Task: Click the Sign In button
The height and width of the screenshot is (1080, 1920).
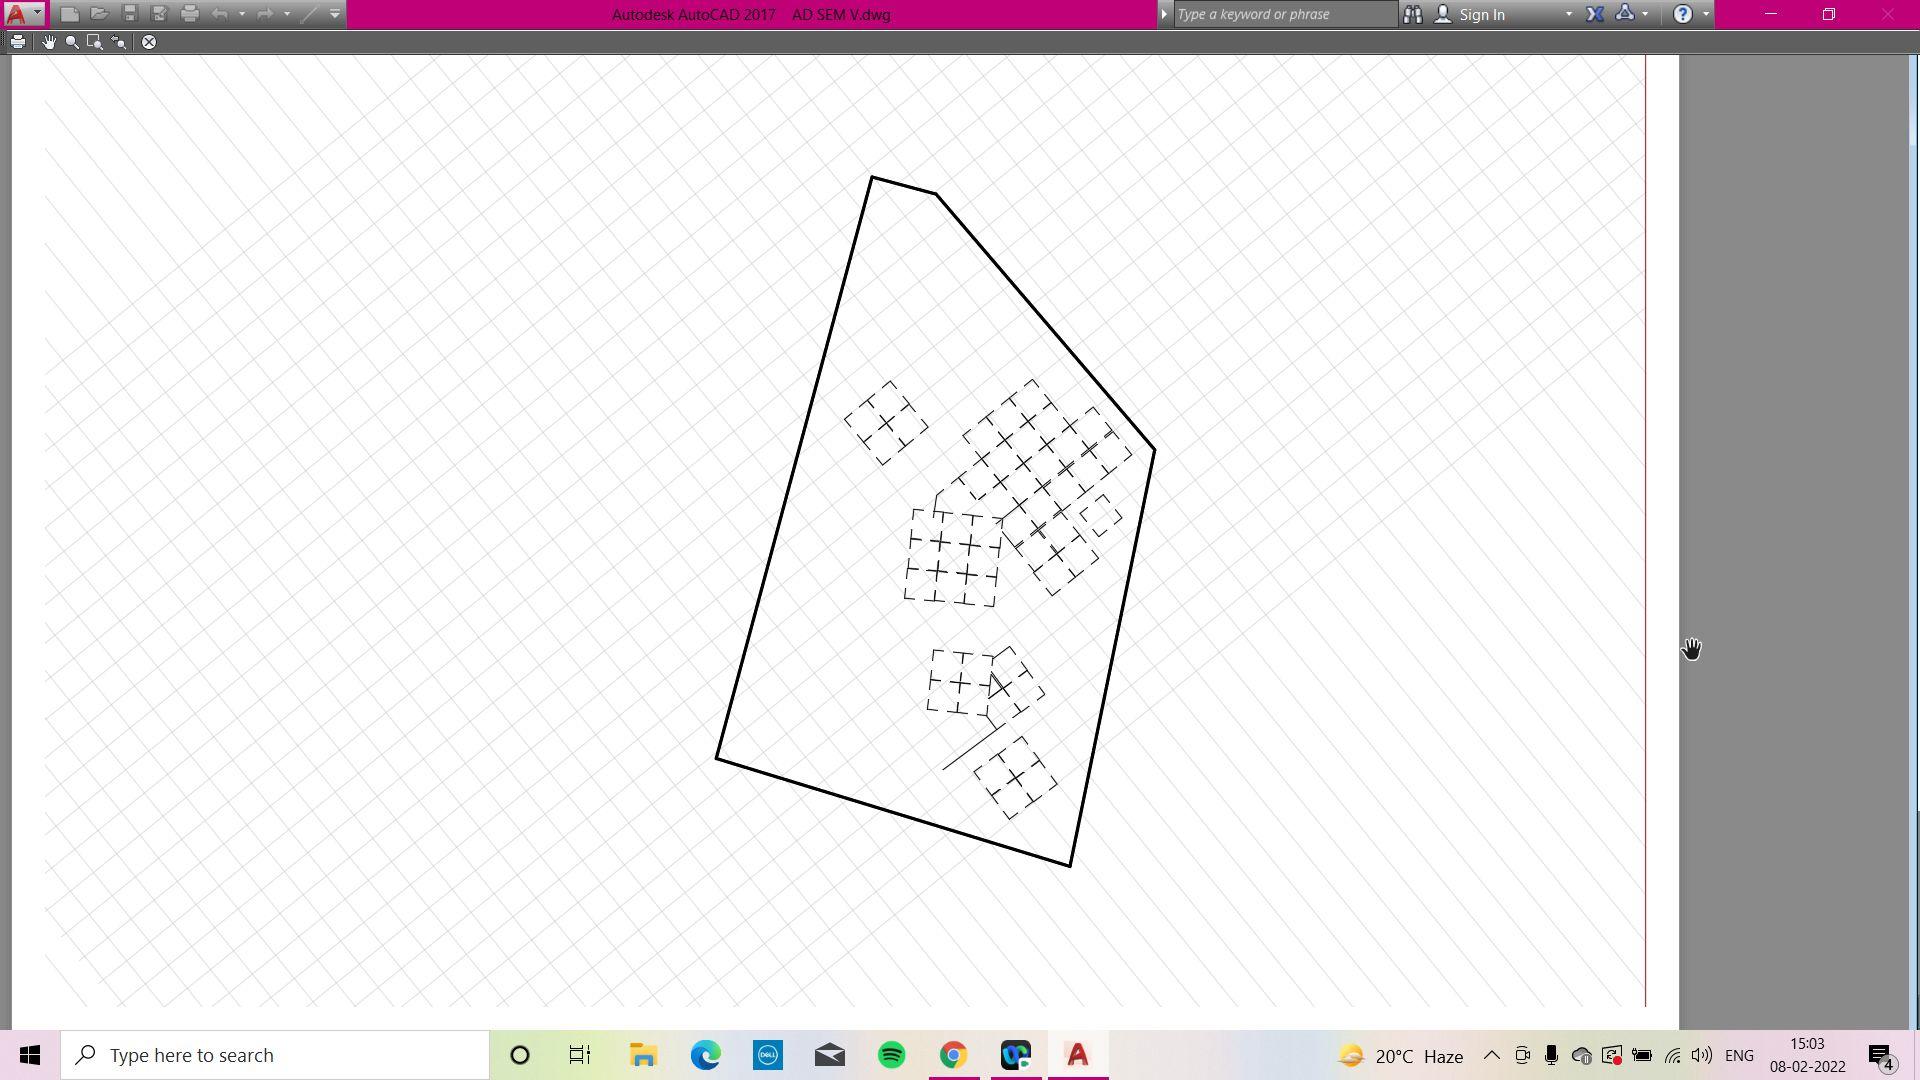Action: 1481,14
